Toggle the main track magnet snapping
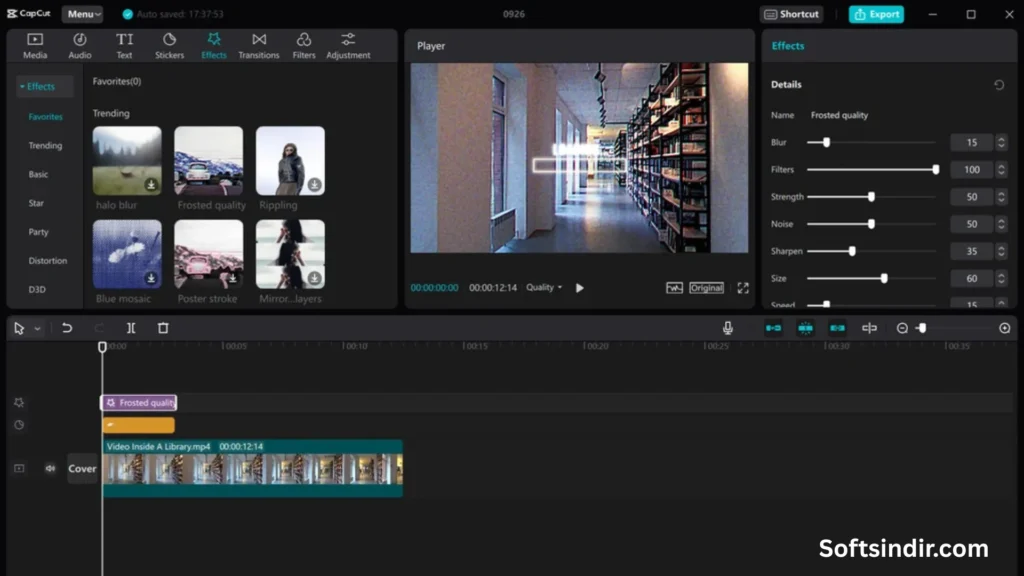The width and height of the screenshot is (1024, 576). [773, 328]
